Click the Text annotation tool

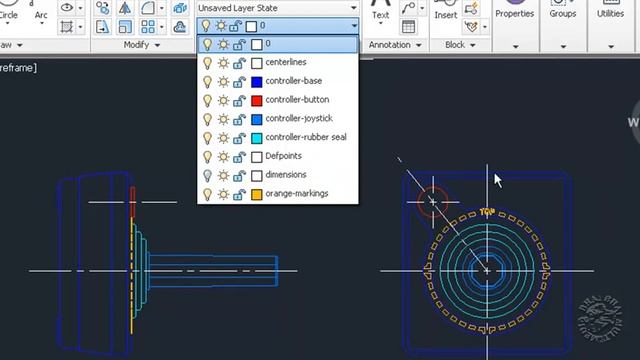click(x=380, y=11)
